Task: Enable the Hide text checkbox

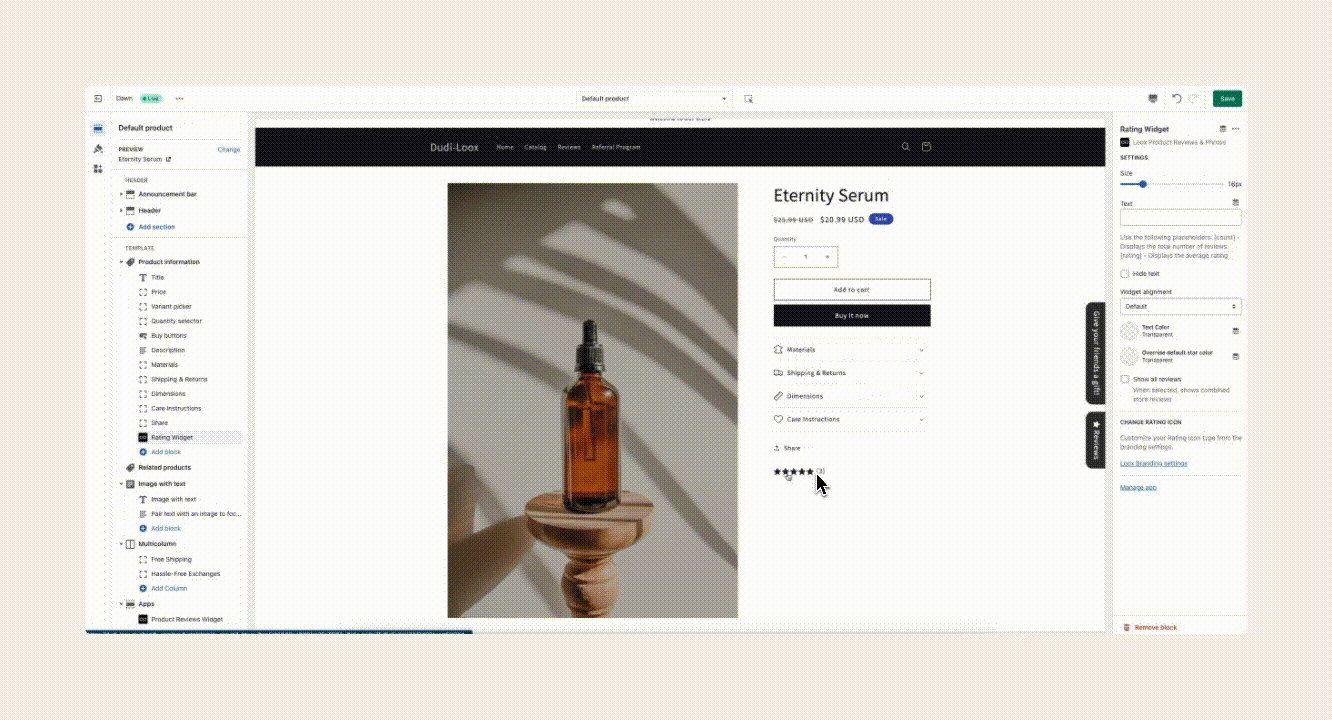Action: [x=1125, y=273]
